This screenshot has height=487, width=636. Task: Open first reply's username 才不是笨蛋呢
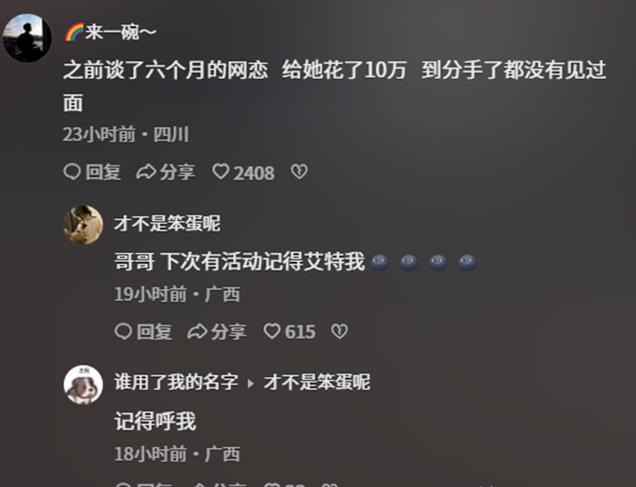(167, 223)
